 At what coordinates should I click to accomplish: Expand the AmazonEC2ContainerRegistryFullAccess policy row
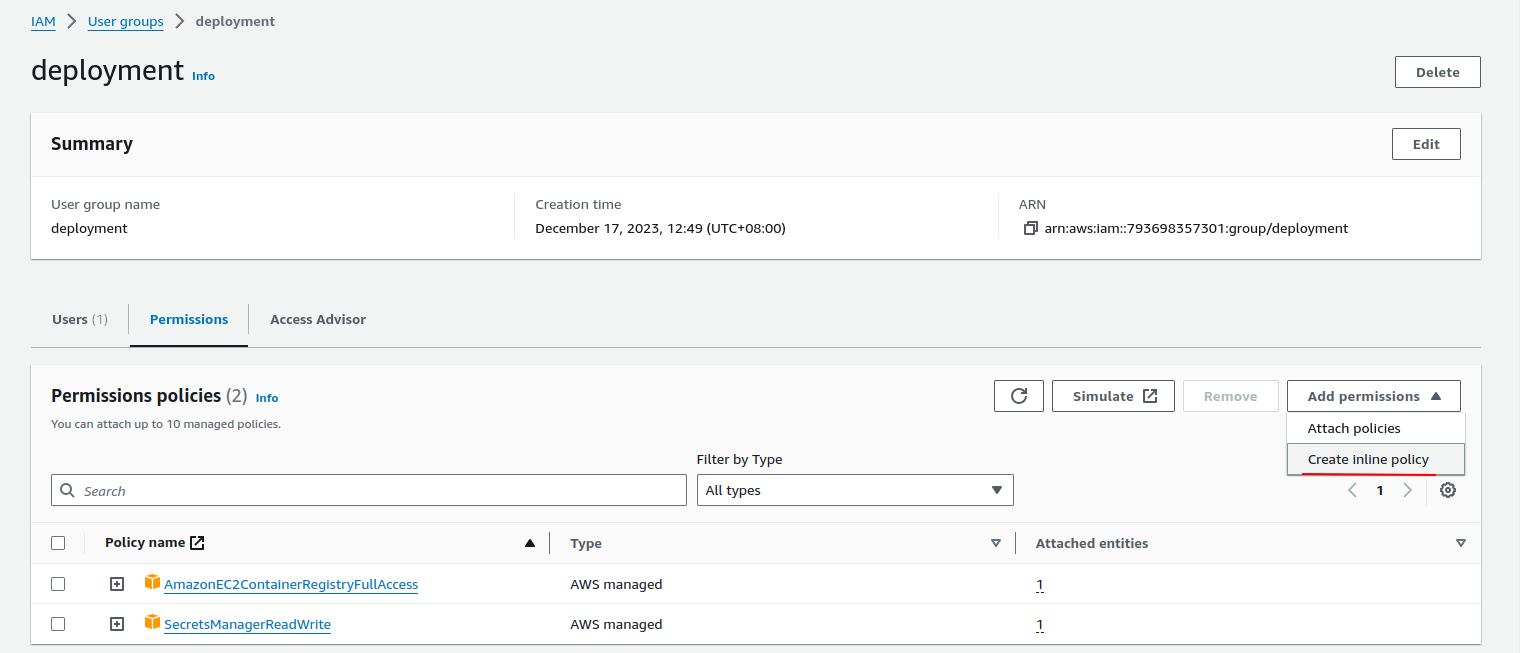tap(117, 584)
